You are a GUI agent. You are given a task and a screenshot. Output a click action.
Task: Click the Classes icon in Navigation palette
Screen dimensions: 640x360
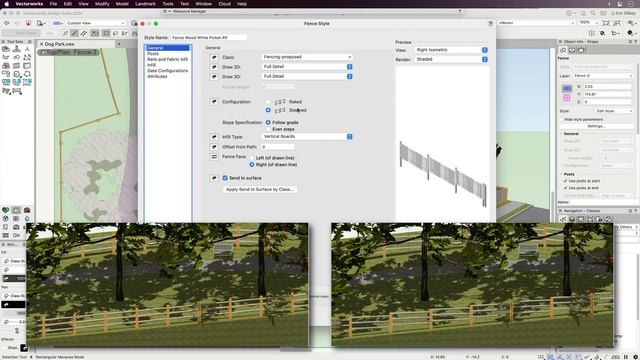(563, 219)
